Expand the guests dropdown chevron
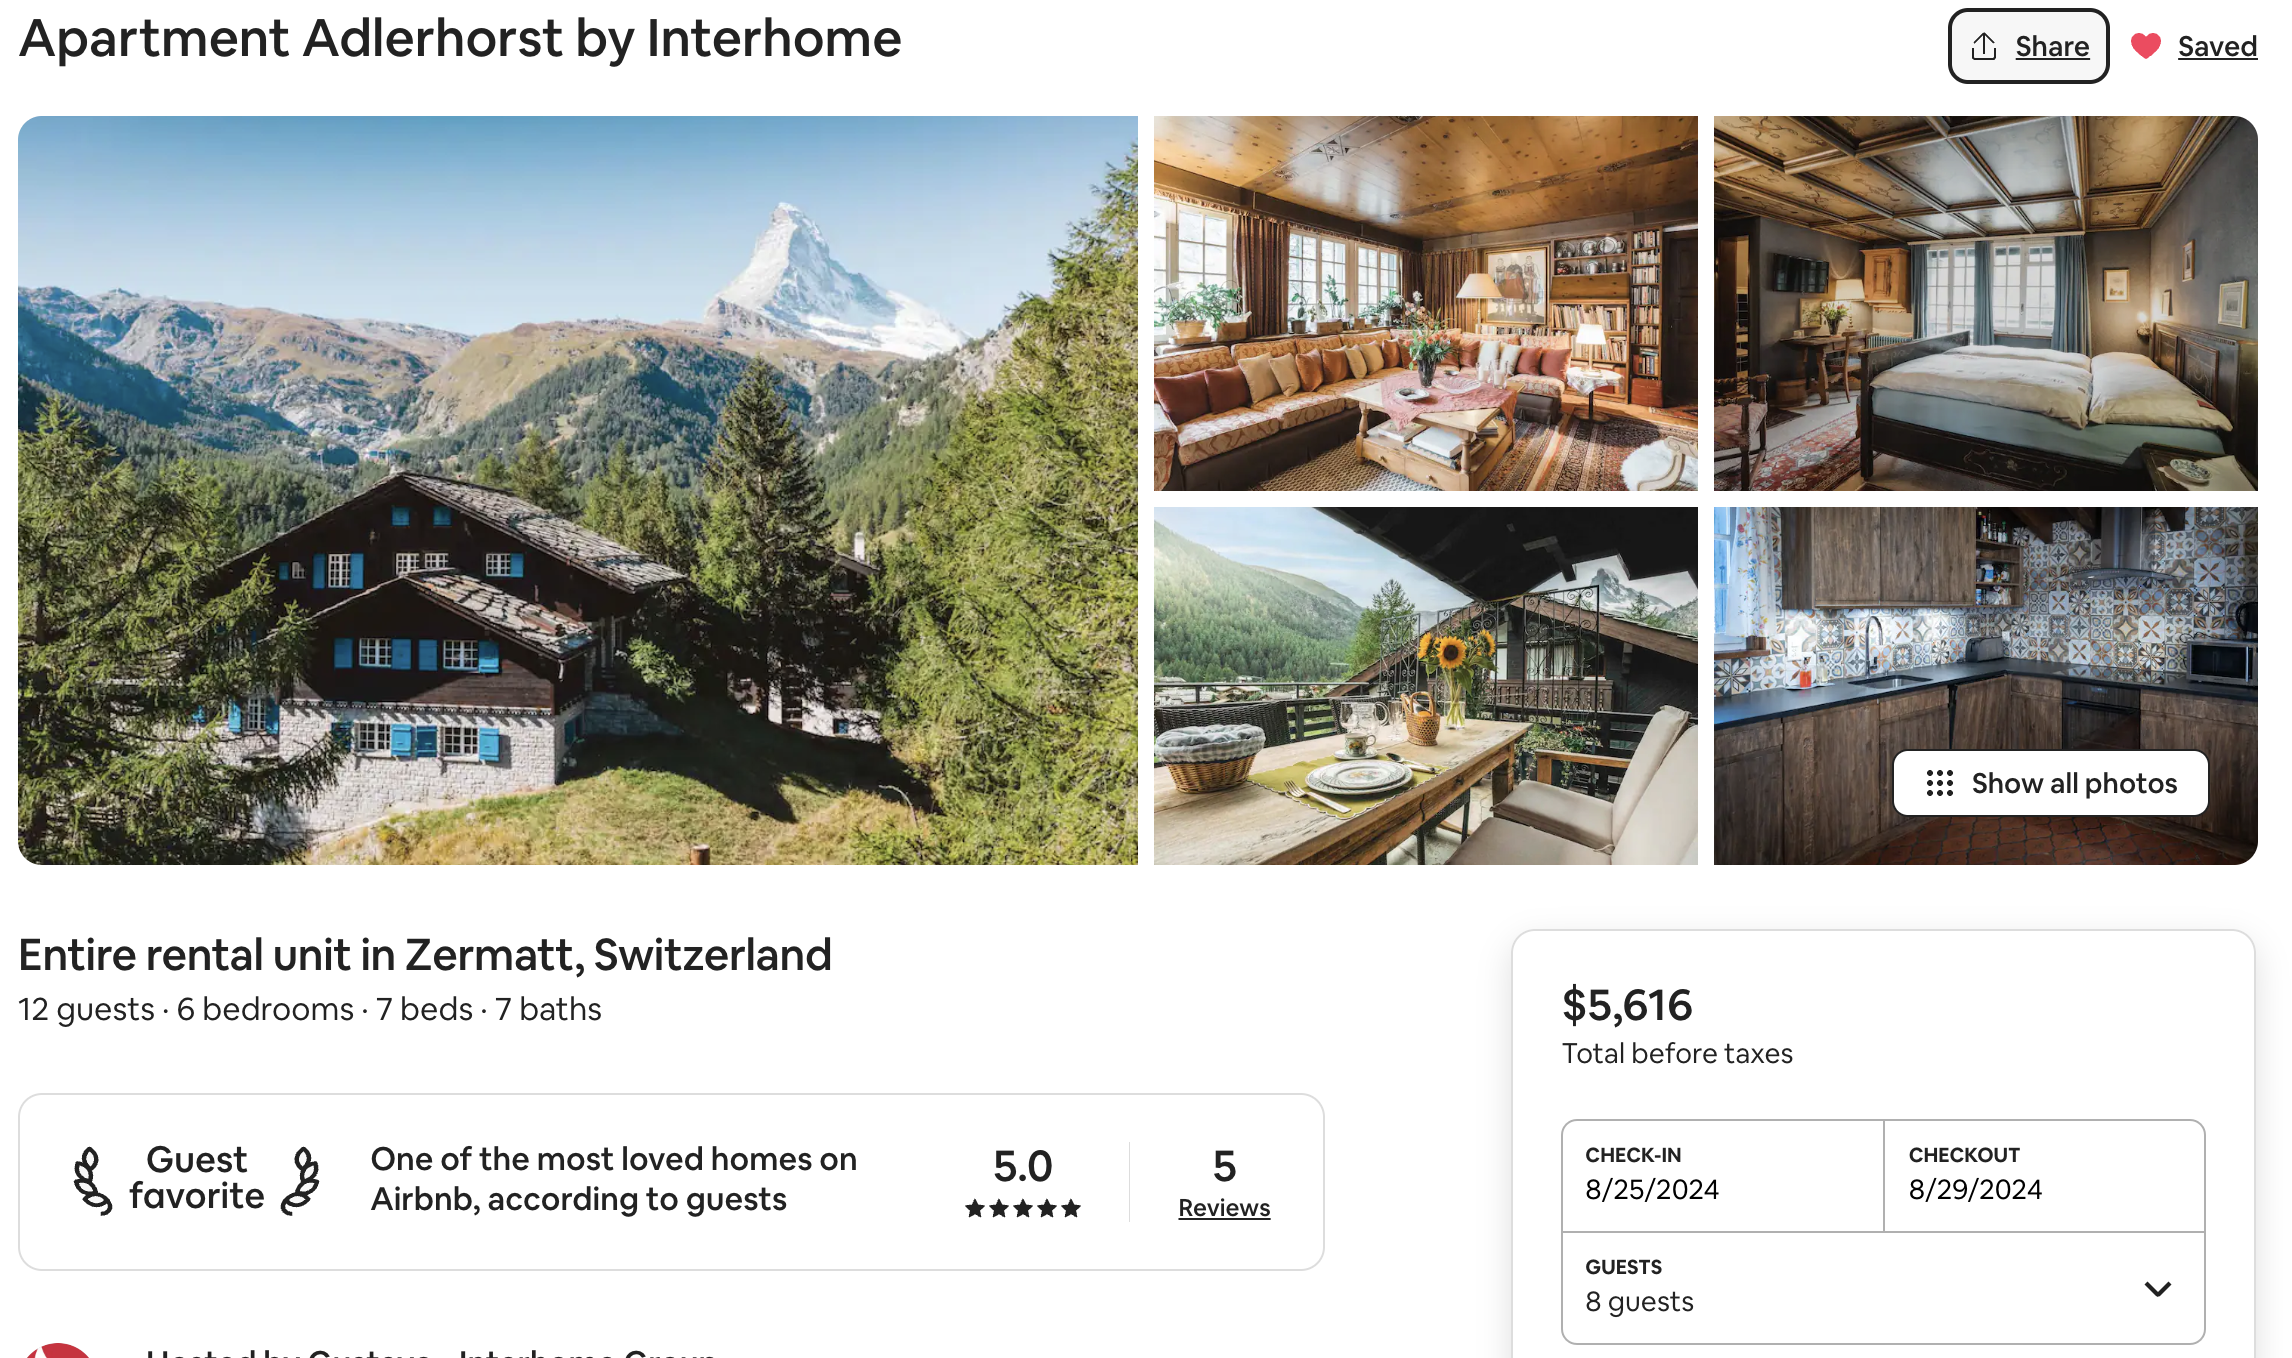Viewport: 2292px width, 1358px height. click(2157, 1288)
